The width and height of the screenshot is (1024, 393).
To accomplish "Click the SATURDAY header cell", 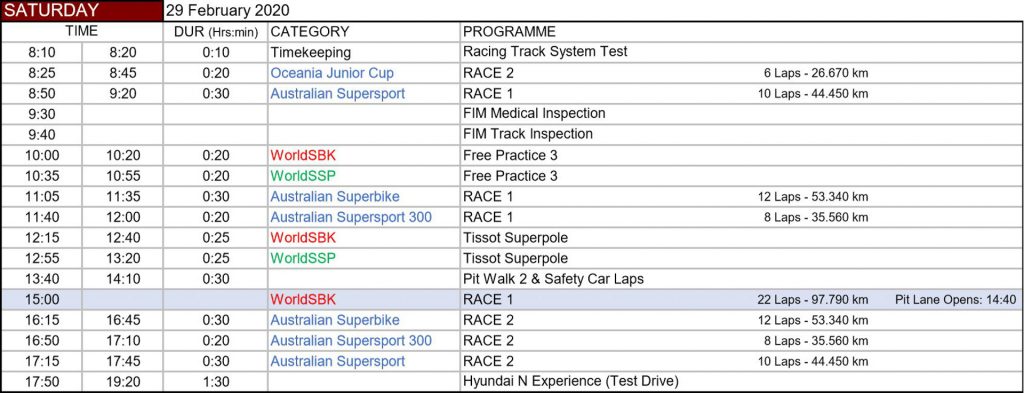I will [82, 11].
